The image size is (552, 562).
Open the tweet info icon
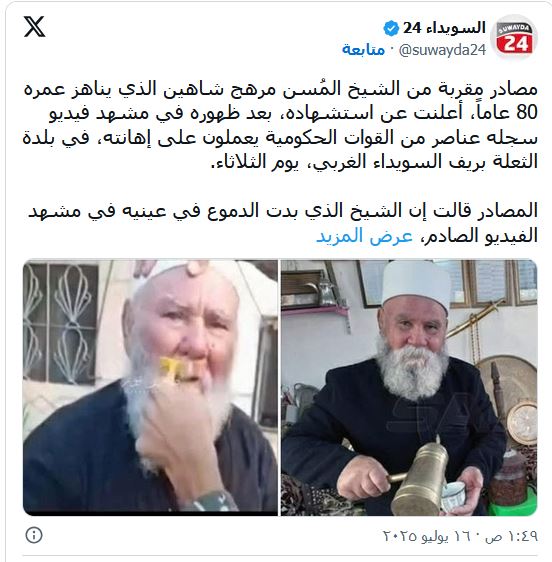[x=34, y=535]
